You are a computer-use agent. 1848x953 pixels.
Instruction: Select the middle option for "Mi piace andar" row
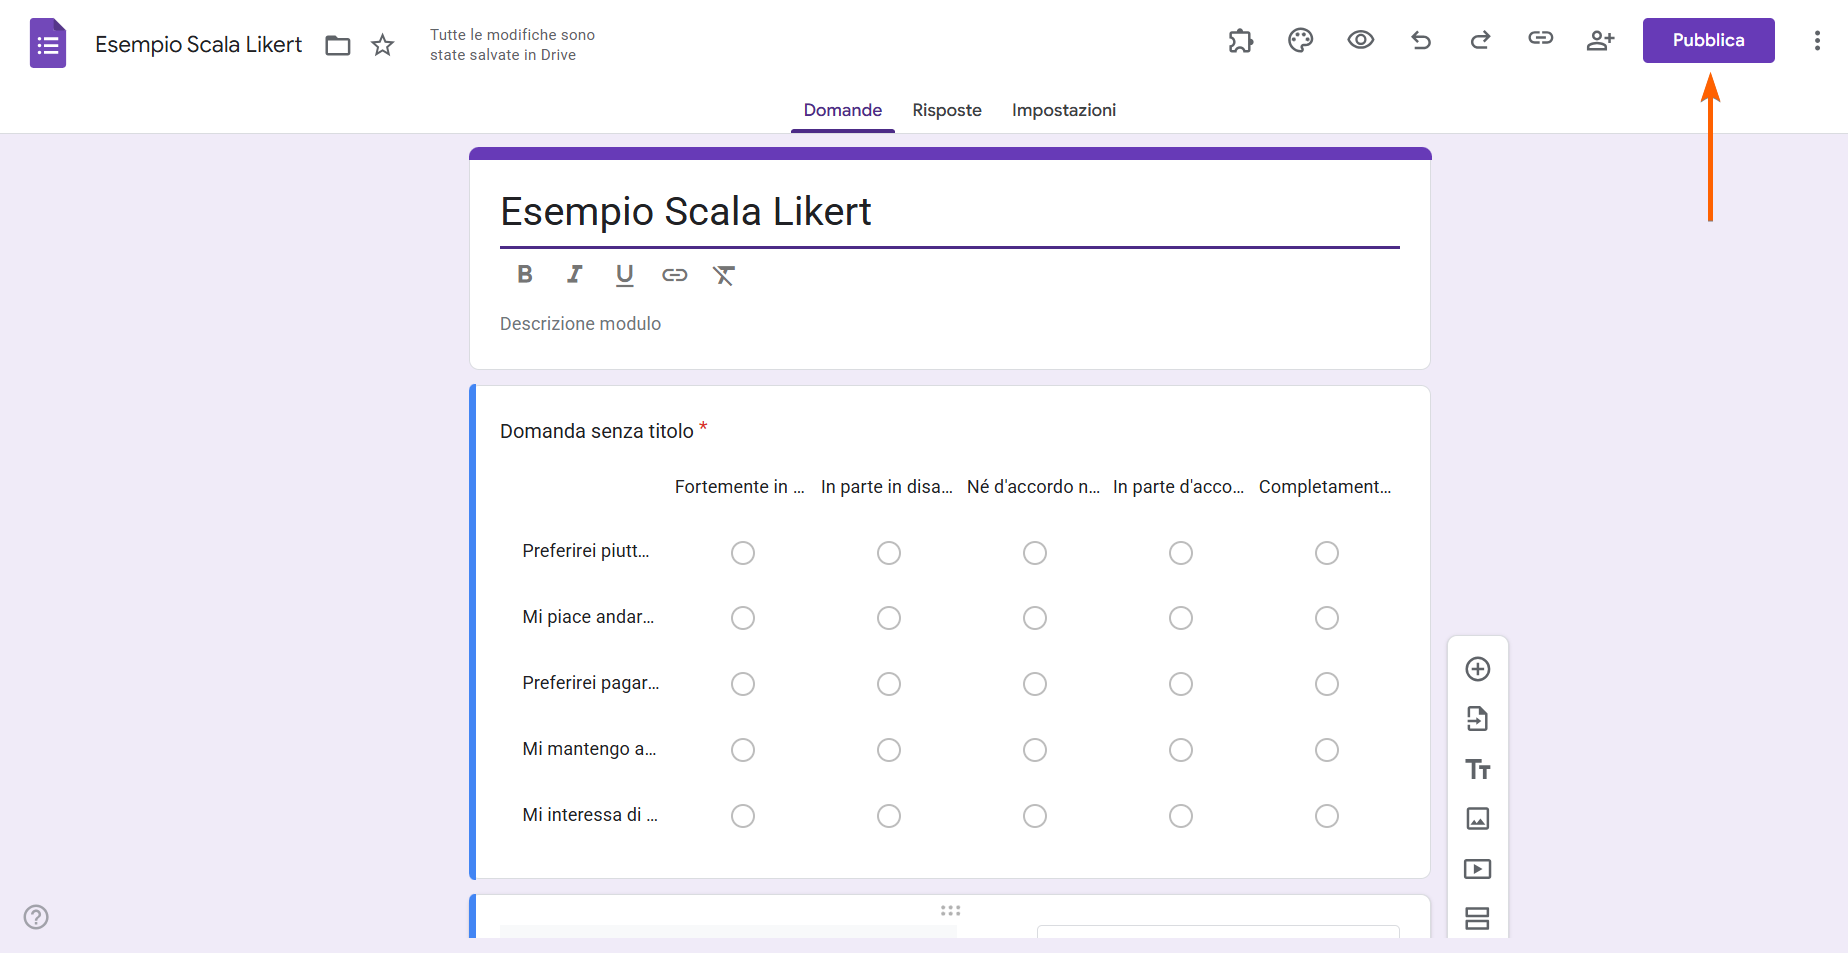[x=1035, y=618]
